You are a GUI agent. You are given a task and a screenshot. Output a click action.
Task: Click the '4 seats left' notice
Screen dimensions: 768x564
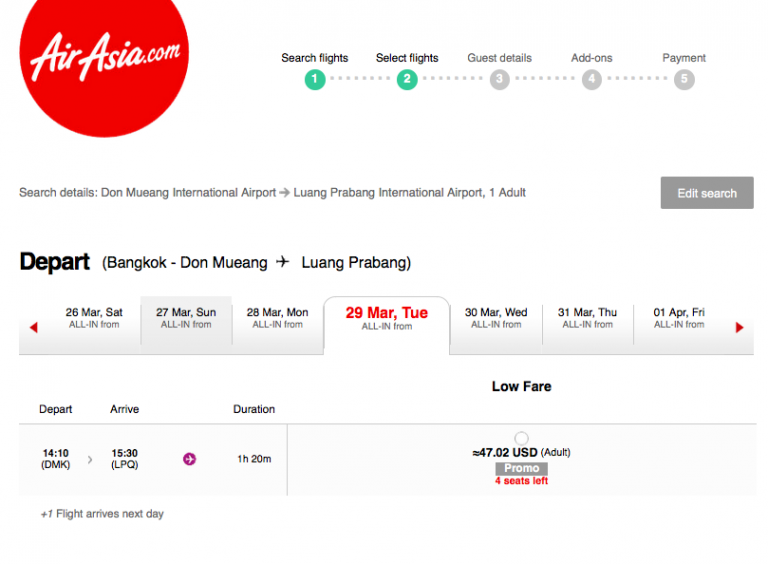[522, 481]
